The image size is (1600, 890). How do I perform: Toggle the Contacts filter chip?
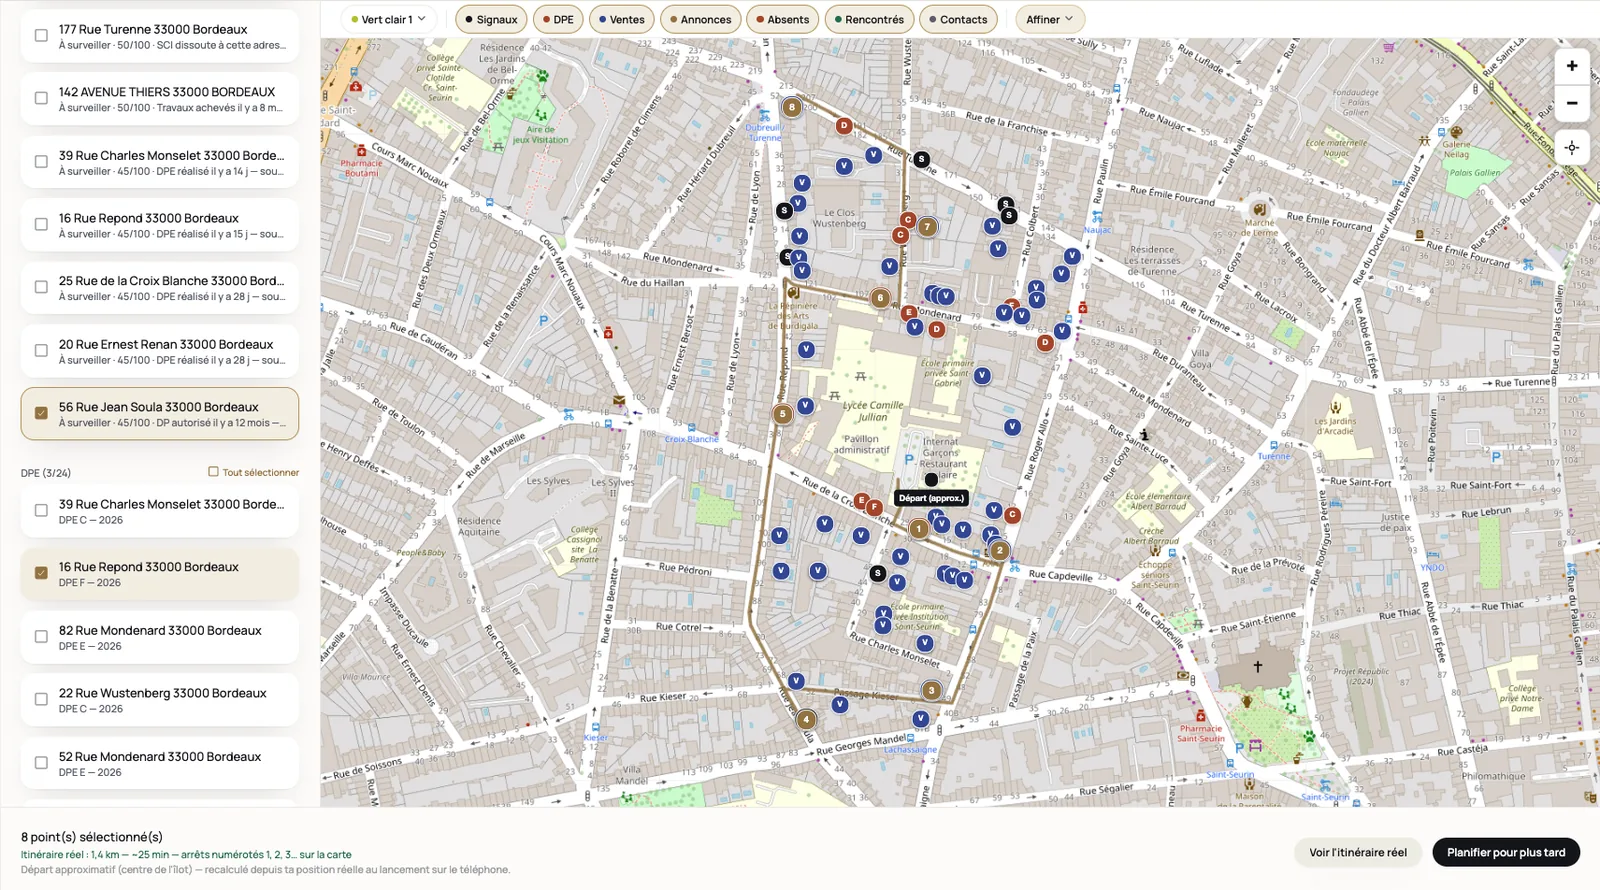click(x=958, y=19)
